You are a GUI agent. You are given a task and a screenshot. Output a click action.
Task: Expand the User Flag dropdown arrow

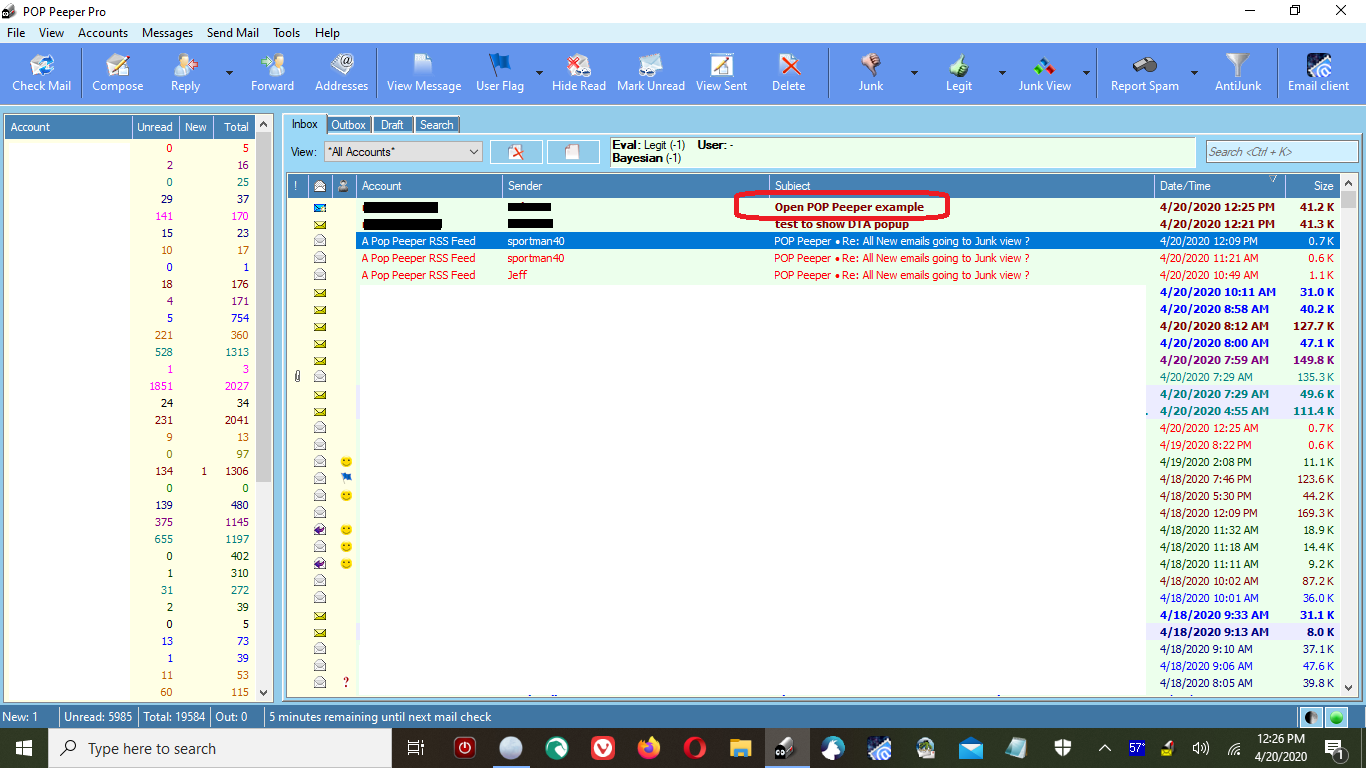pyautogui.click(x=539, y=73)
